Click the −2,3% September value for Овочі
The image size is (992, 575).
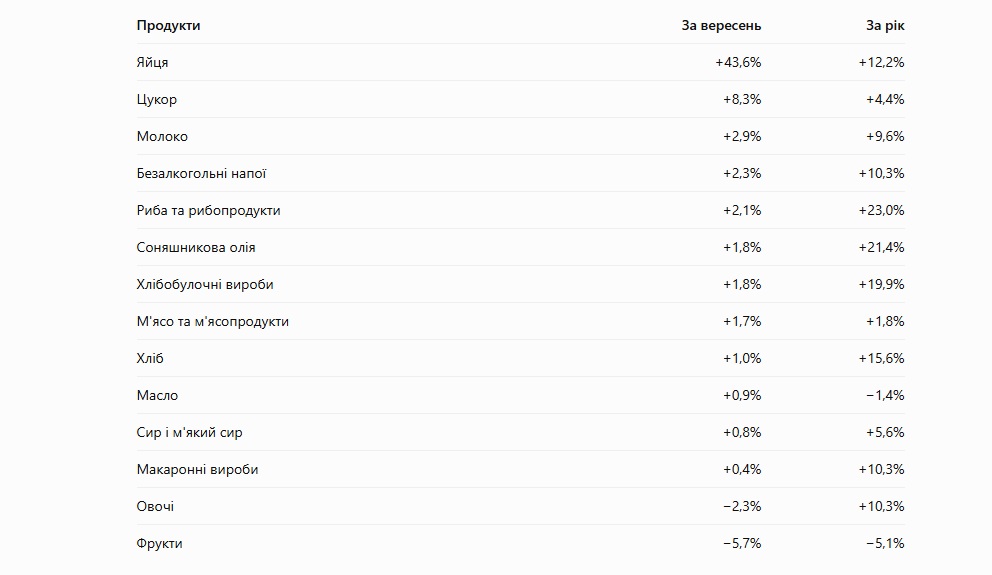(742, 507)
